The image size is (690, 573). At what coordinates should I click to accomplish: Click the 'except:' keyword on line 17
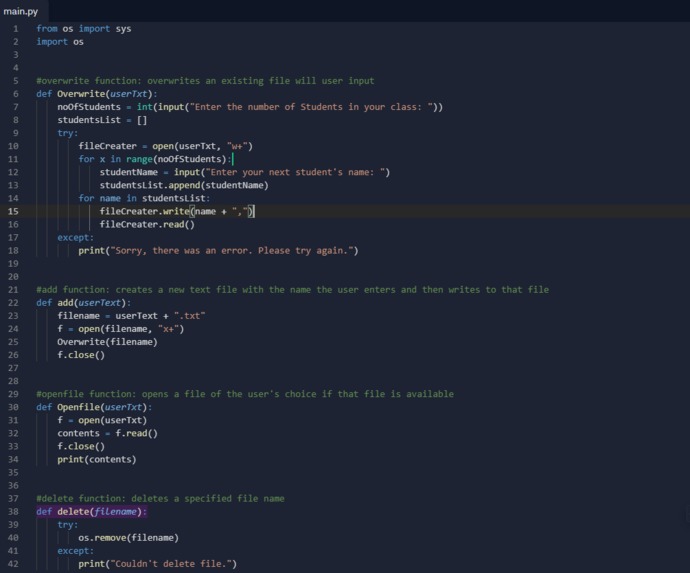75,238
